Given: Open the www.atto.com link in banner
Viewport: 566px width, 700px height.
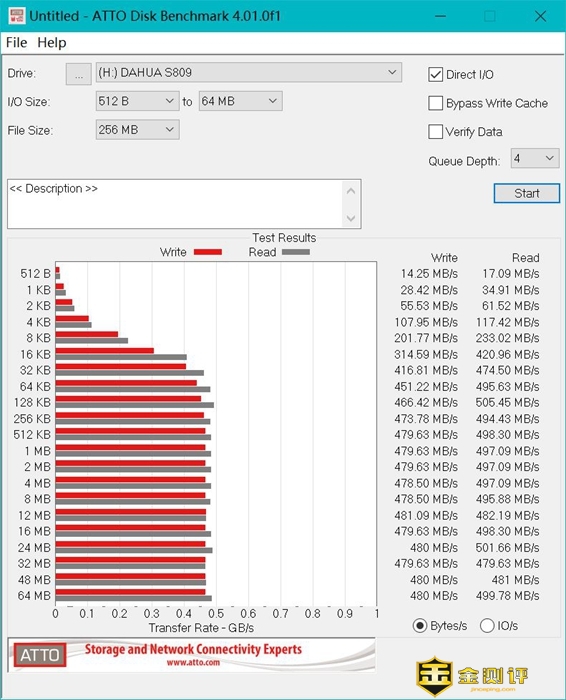Looking at the screenshot, I should pyautogui.click(x=193, y=662).
